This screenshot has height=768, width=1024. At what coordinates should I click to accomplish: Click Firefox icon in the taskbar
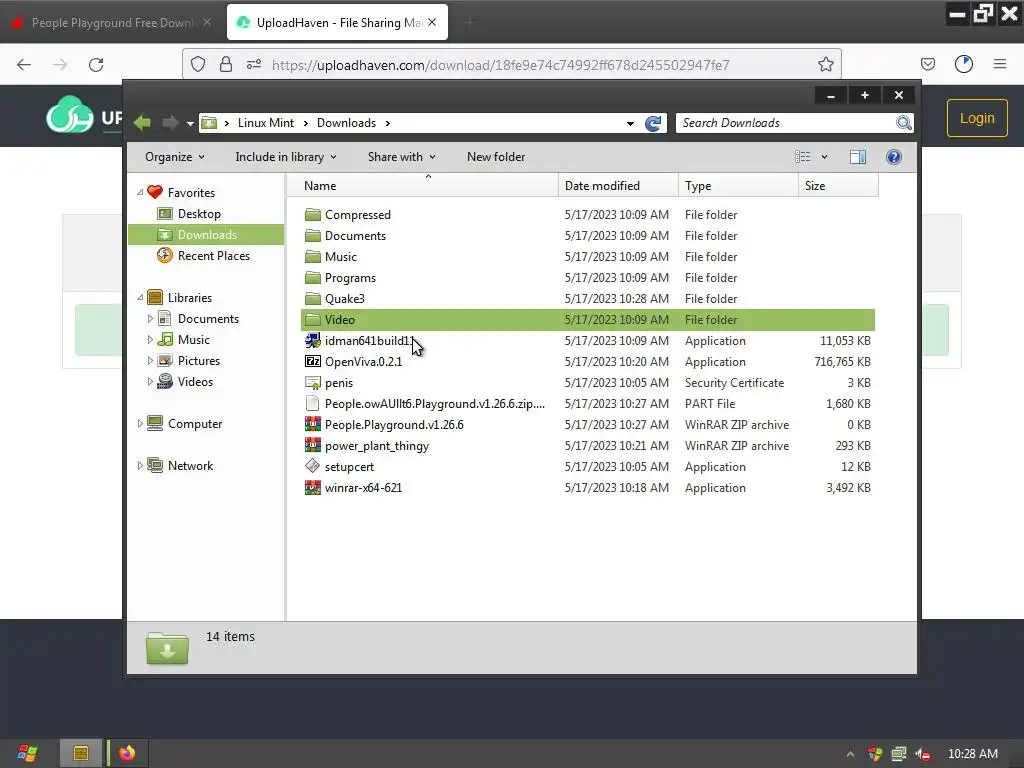point(127,753)
